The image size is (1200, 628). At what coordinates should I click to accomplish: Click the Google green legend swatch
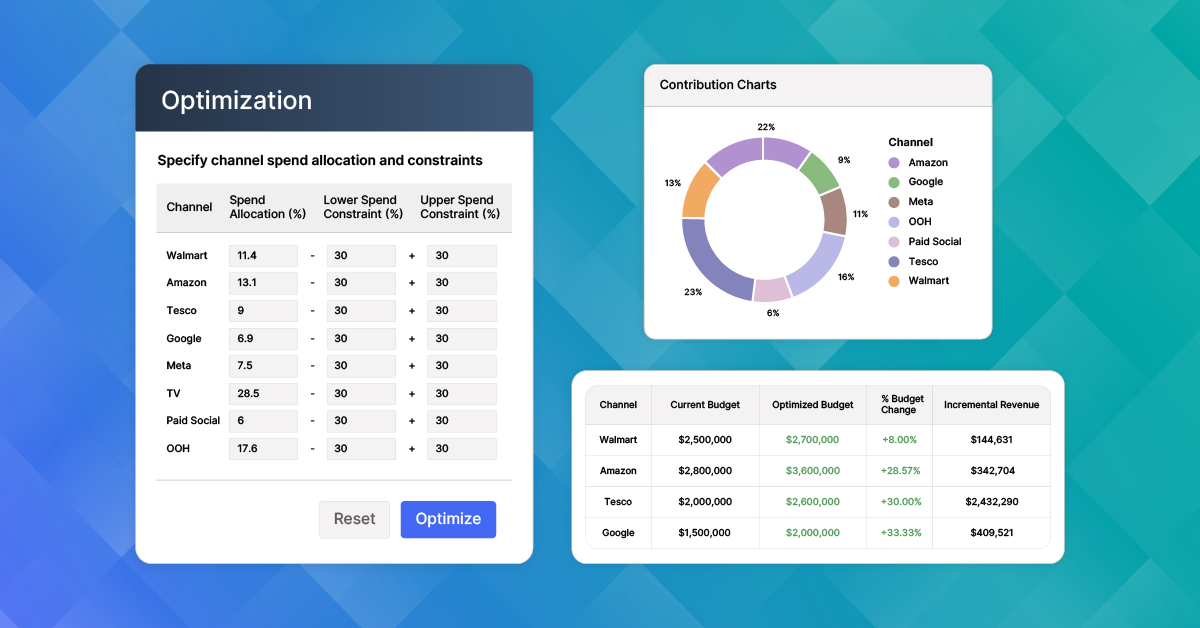pos(894,182)
